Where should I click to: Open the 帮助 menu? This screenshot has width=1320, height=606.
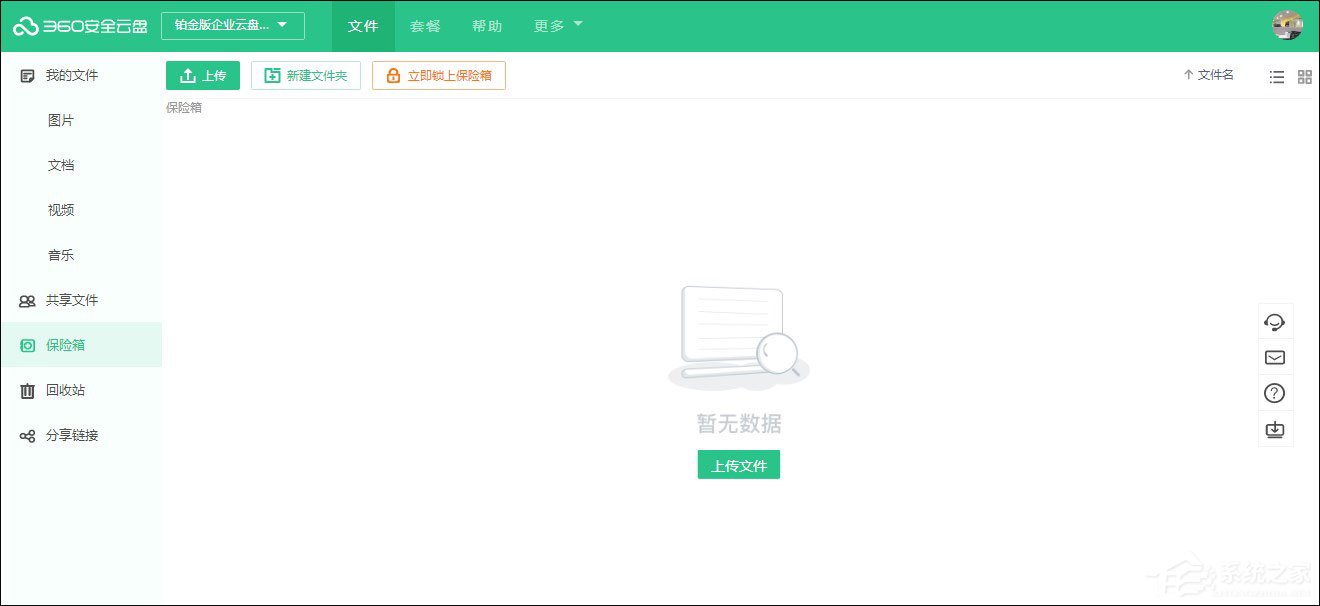click(x=487, y=26)
